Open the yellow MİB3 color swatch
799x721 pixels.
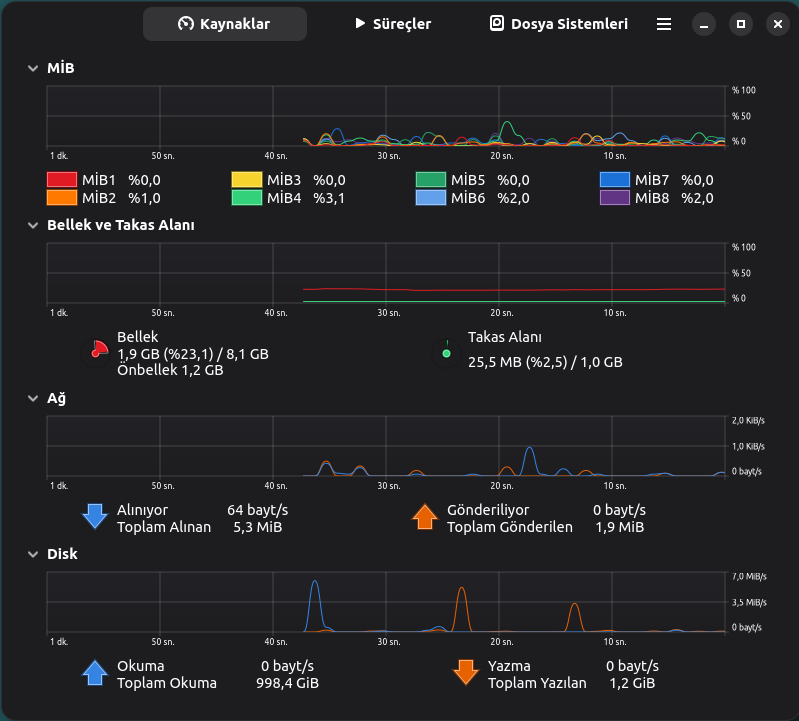[246, 180]
